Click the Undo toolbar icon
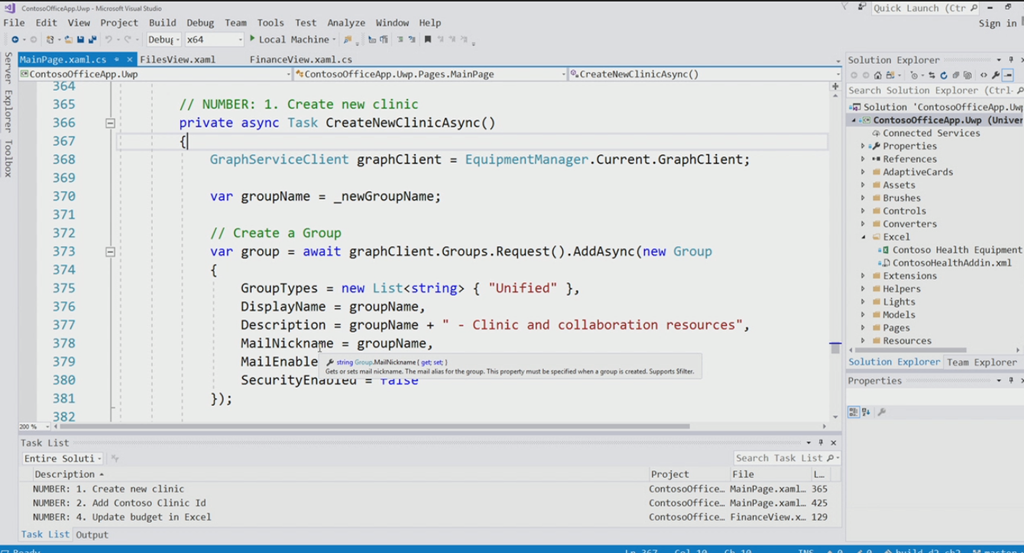1024x553 pixels. pyautogui.click(x=109, y=40)
